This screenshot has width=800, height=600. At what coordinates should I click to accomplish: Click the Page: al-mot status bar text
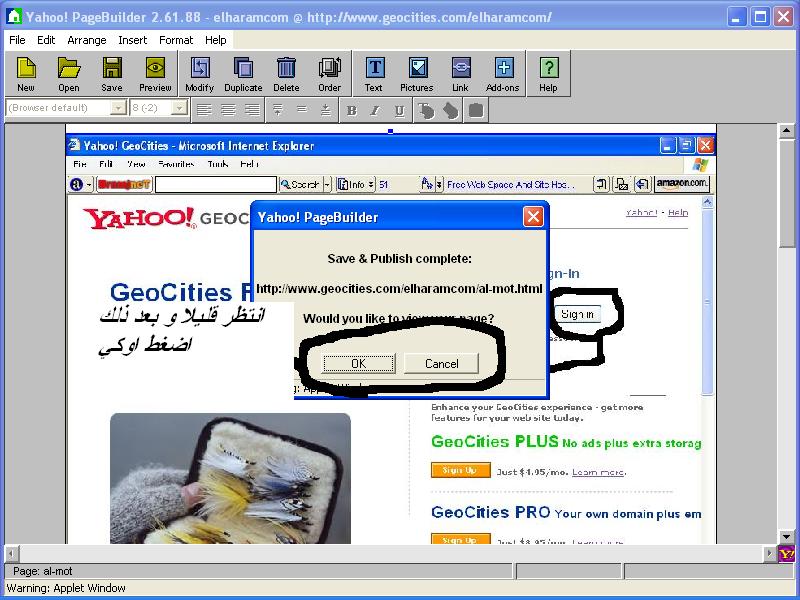(43, 571)
